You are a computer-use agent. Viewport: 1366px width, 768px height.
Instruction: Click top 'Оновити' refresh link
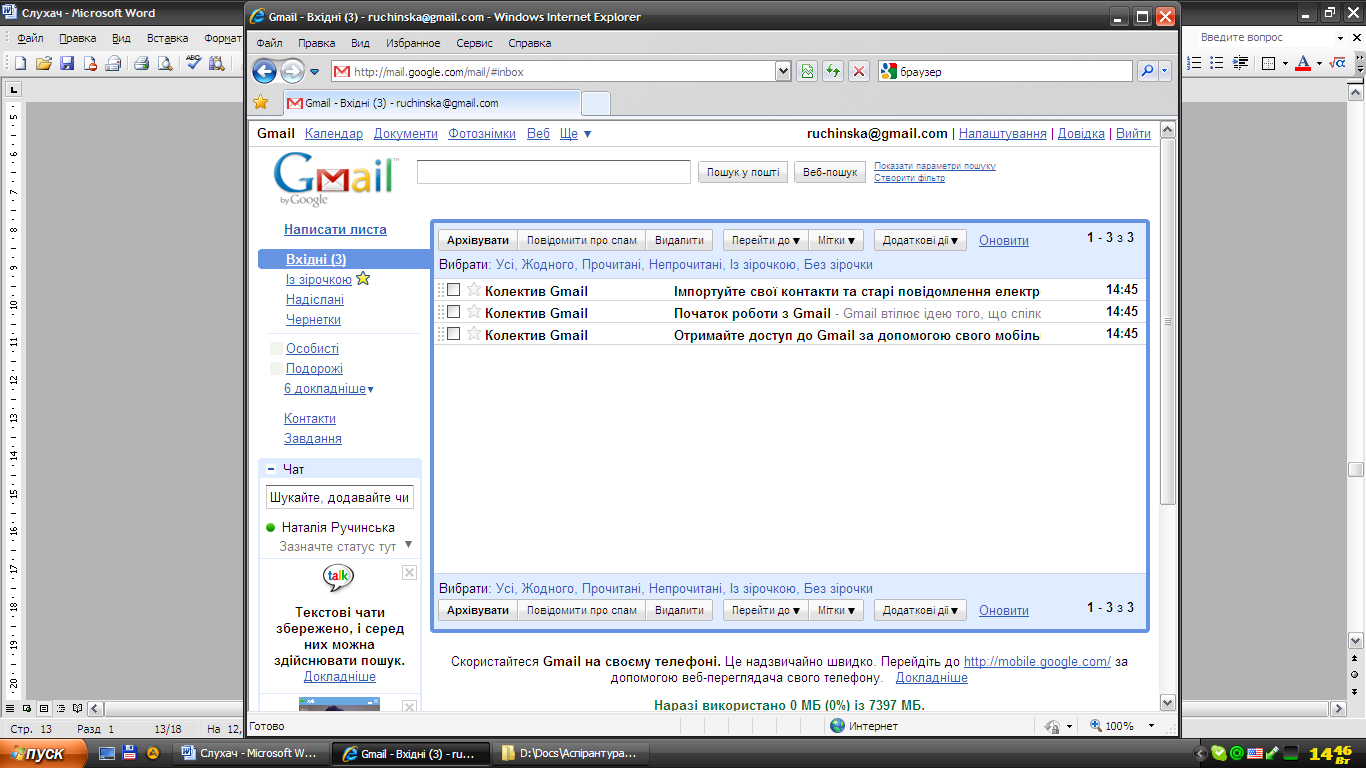tap(1004, 241)
